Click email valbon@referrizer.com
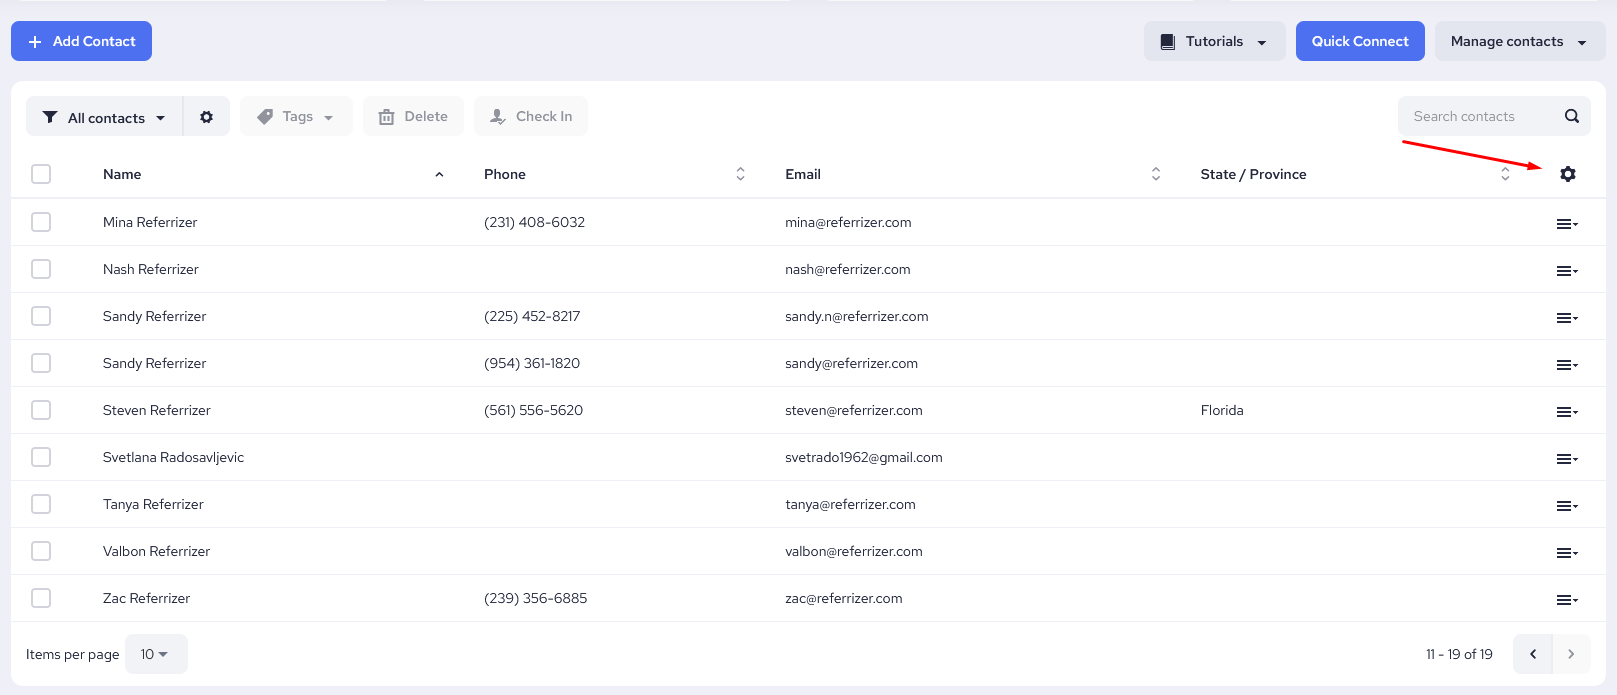This screenshot has width=1617, height=695. pyautogui.click(x=854, y=551)
